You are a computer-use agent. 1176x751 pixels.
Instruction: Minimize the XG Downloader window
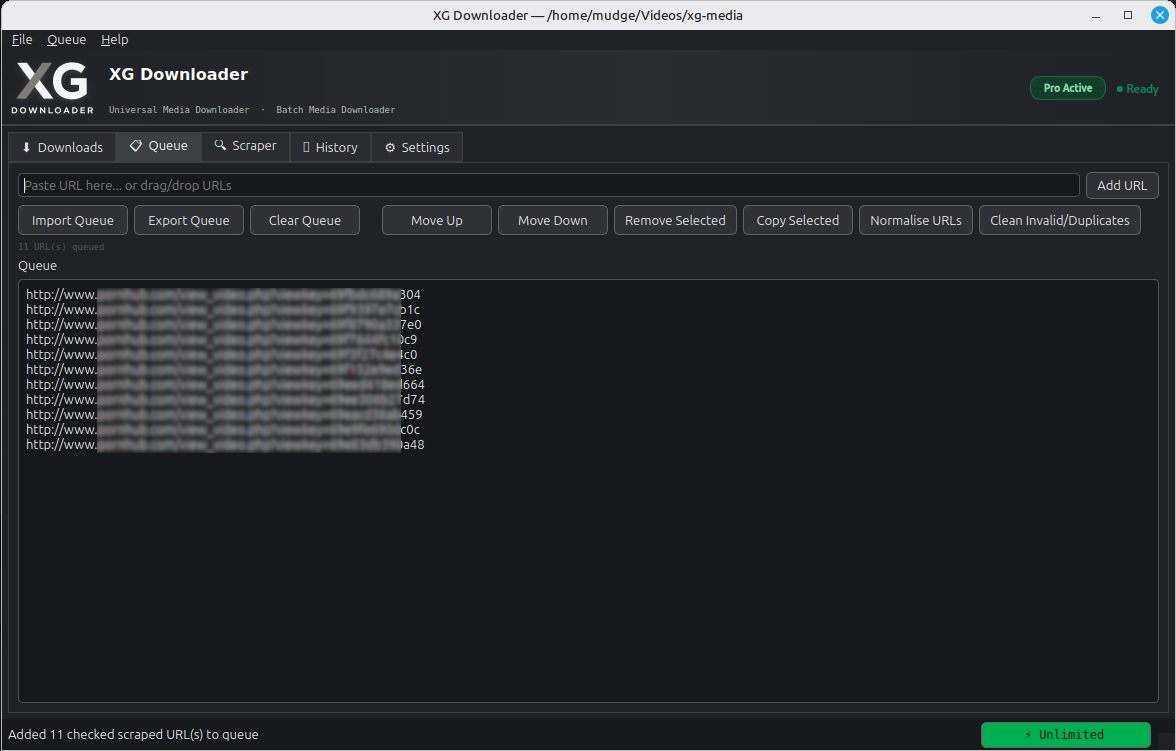[x=1096, y=15]
